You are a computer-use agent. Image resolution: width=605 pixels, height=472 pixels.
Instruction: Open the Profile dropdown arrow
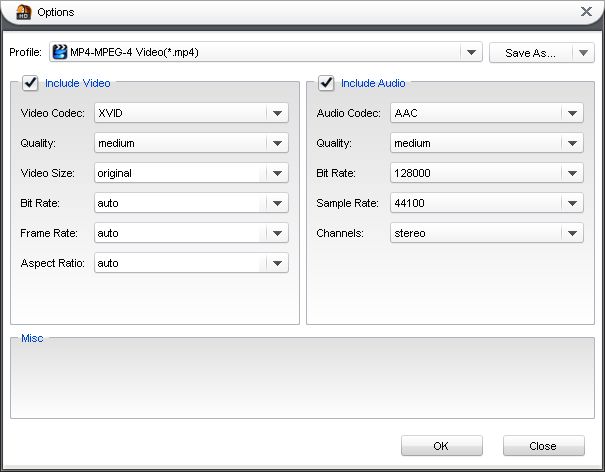click(471, 52)
